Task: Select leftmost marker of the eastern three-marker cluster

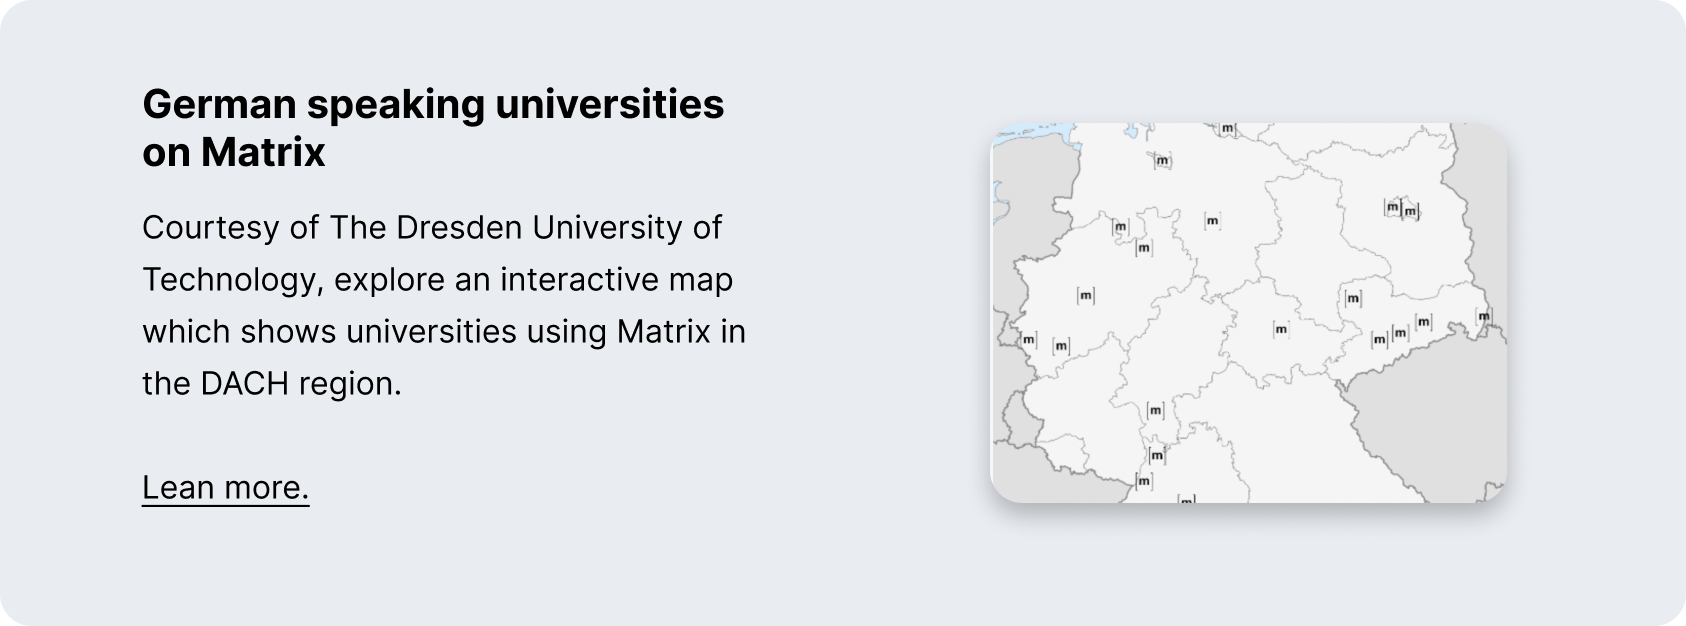Action: [x=1379, y=340]
